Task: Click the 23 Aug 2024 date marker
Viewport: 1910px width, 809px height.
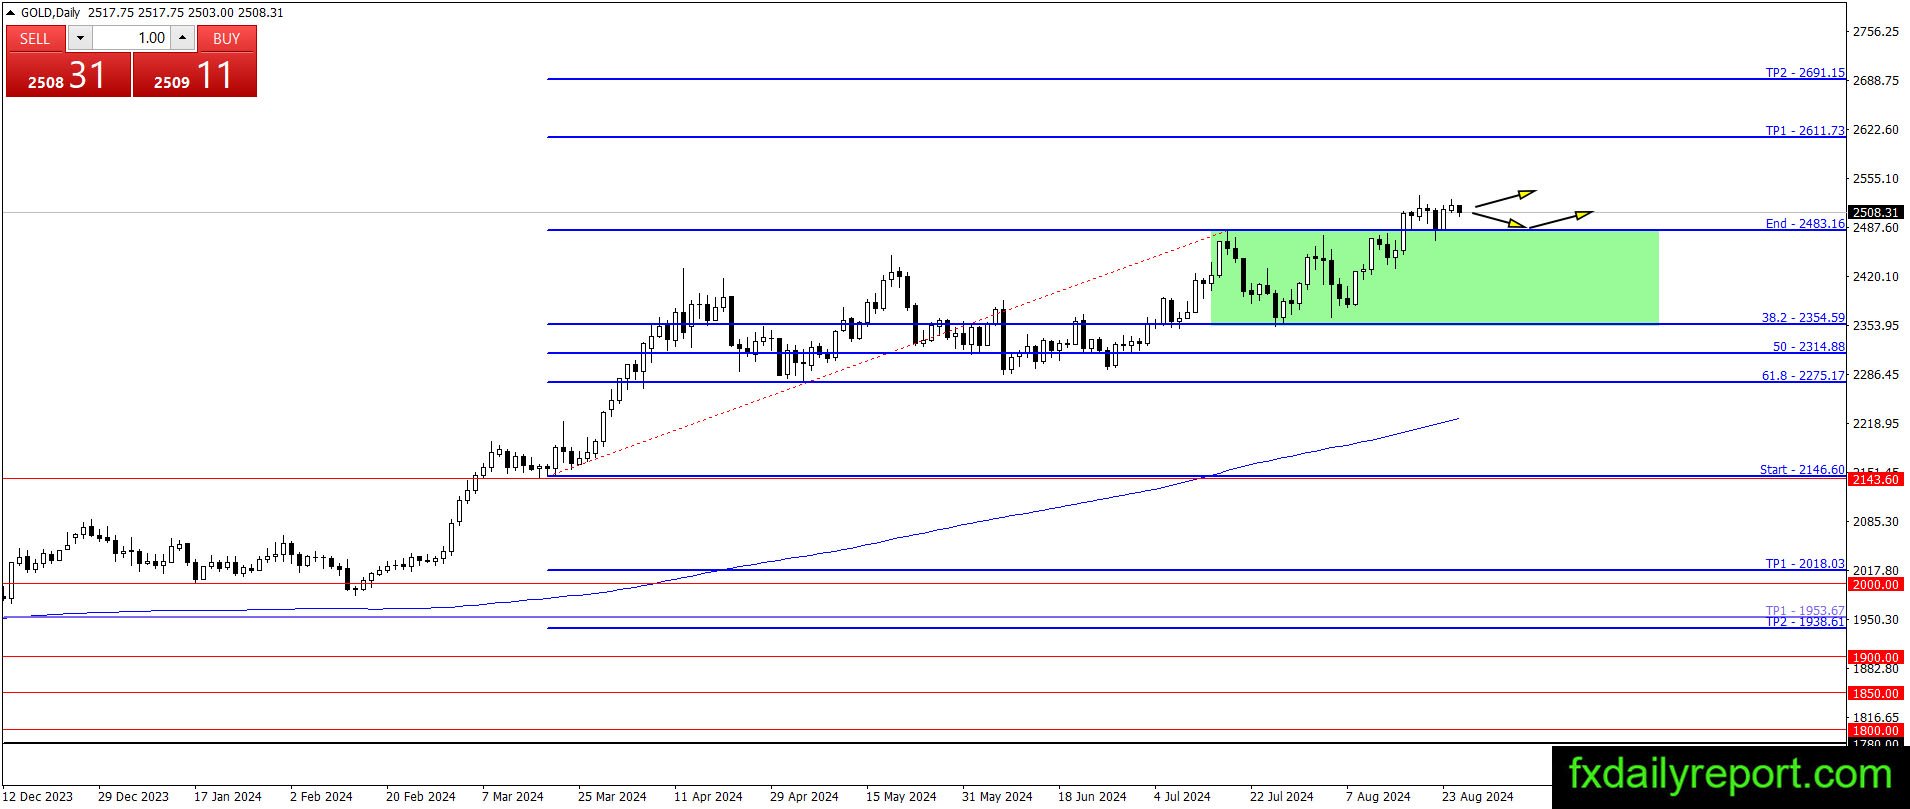Action: 1477,797
